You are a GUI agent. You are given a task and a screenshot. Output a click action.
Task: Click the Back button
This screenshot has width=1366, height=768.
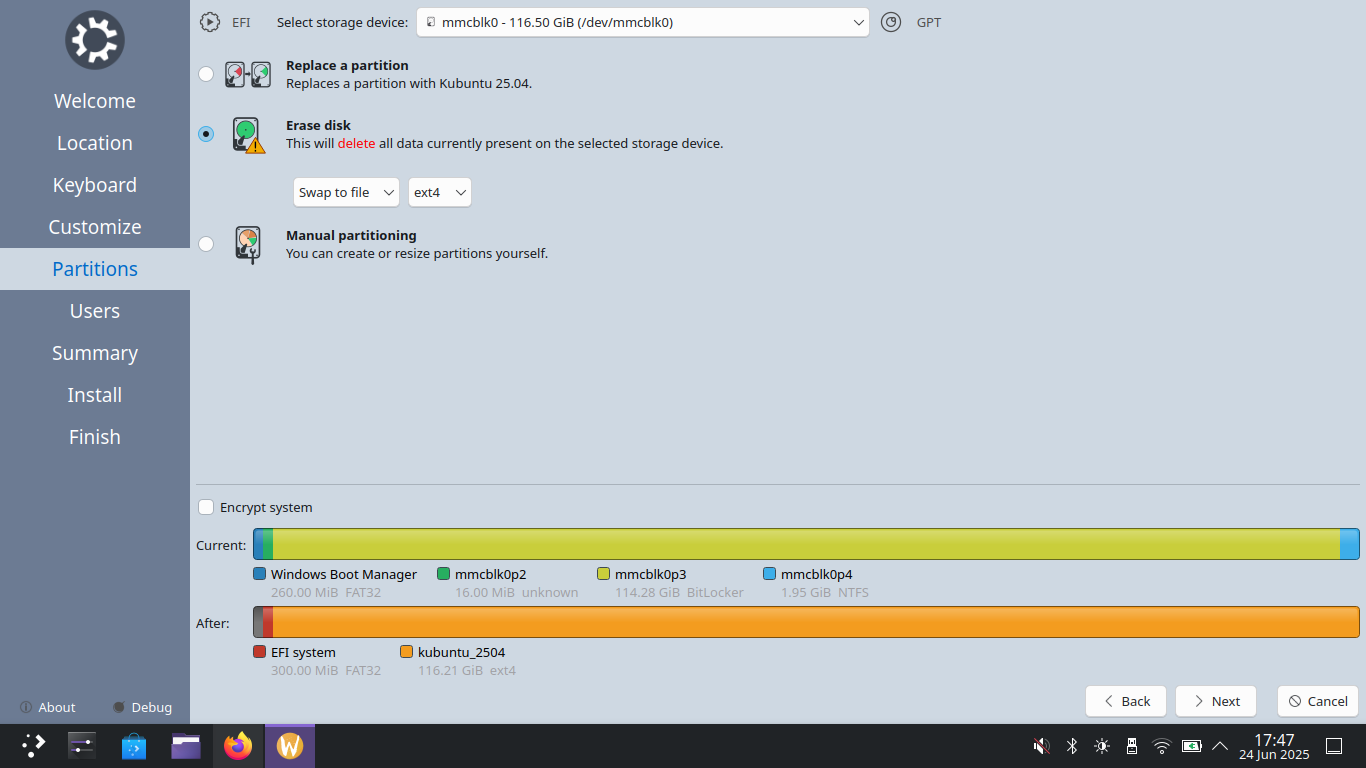coord(1126,701)
